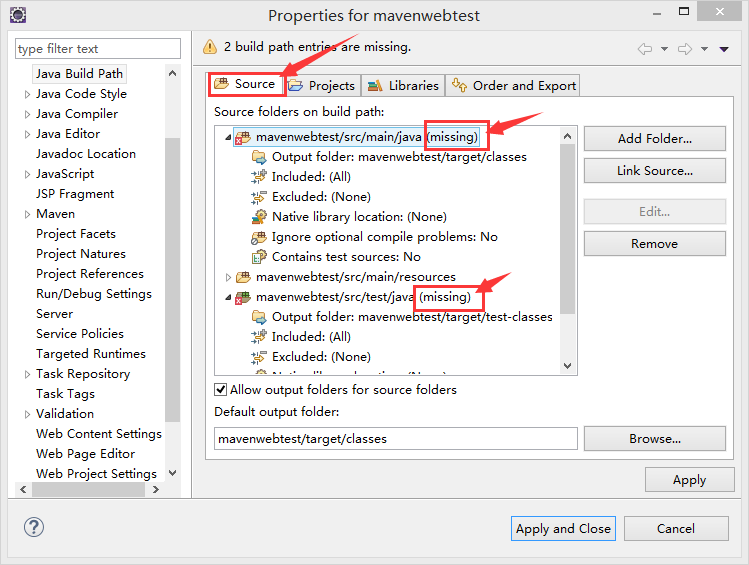Screen dimensions: 749x565
Task: Expand the Java Code Style category
Action: tap(27, 94)
